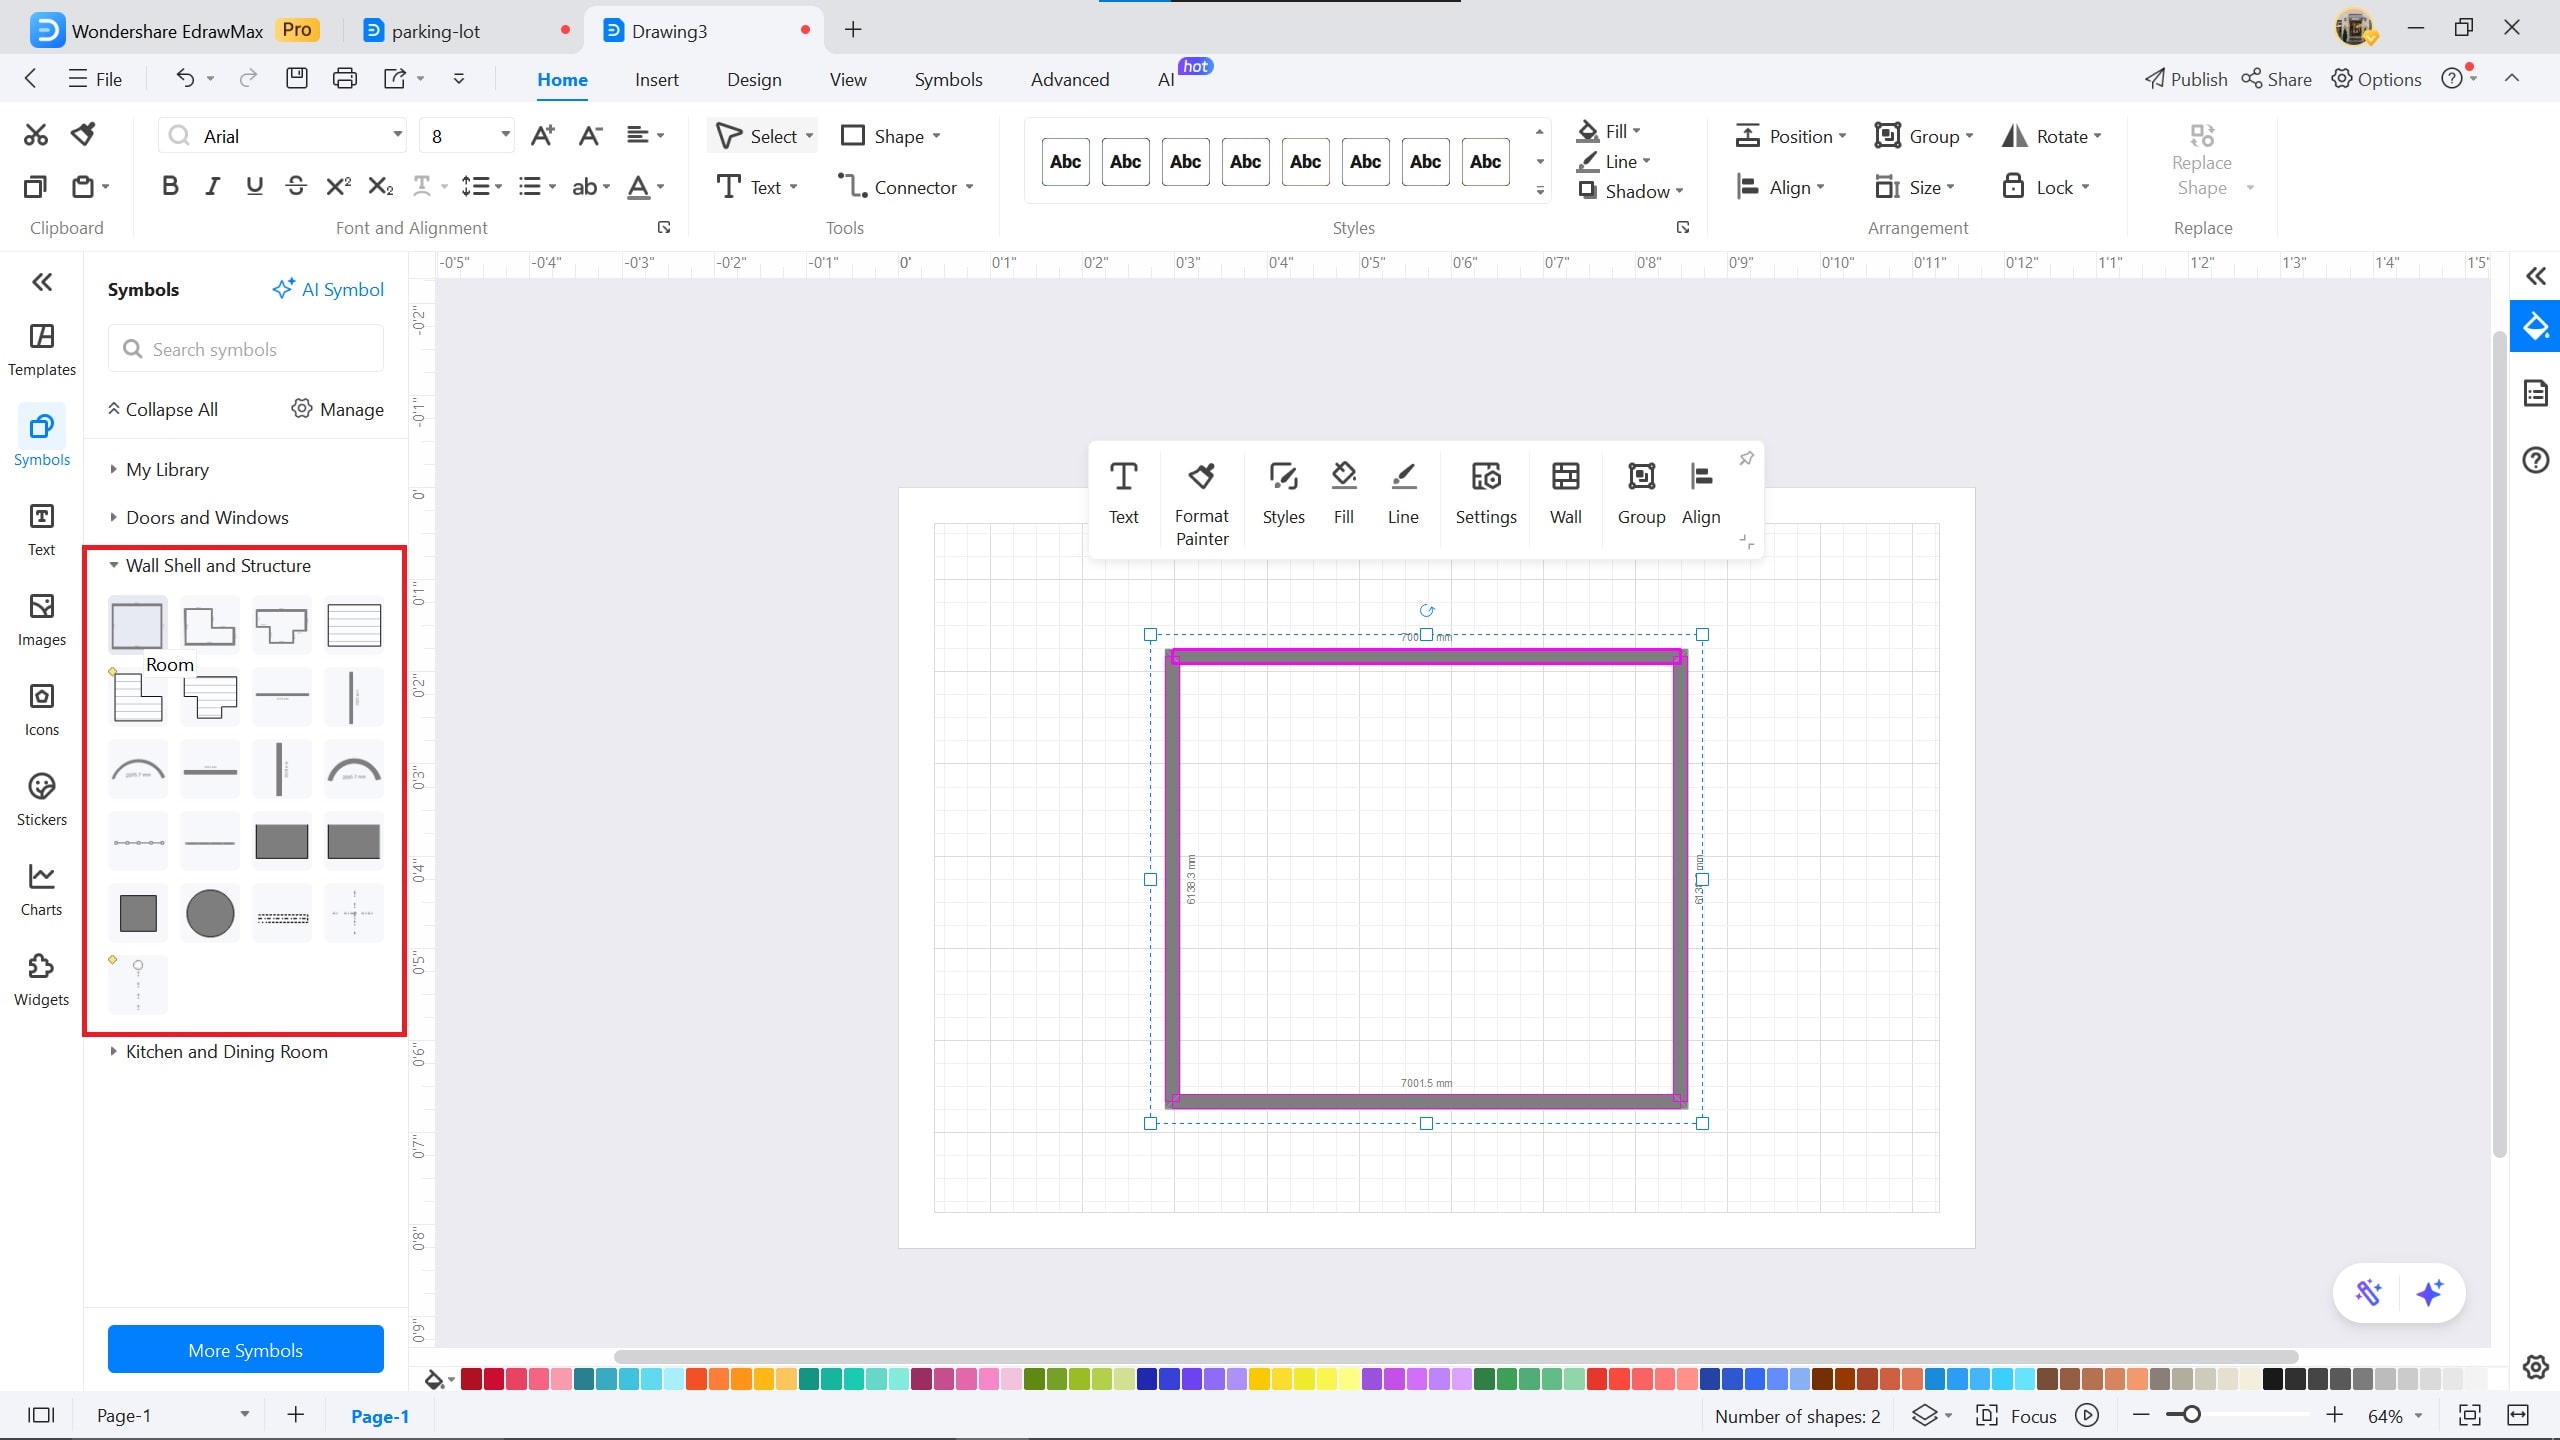Toggle italic formatting
The width and height of the screenshot is (2560, 1440).
click(211, 185)
